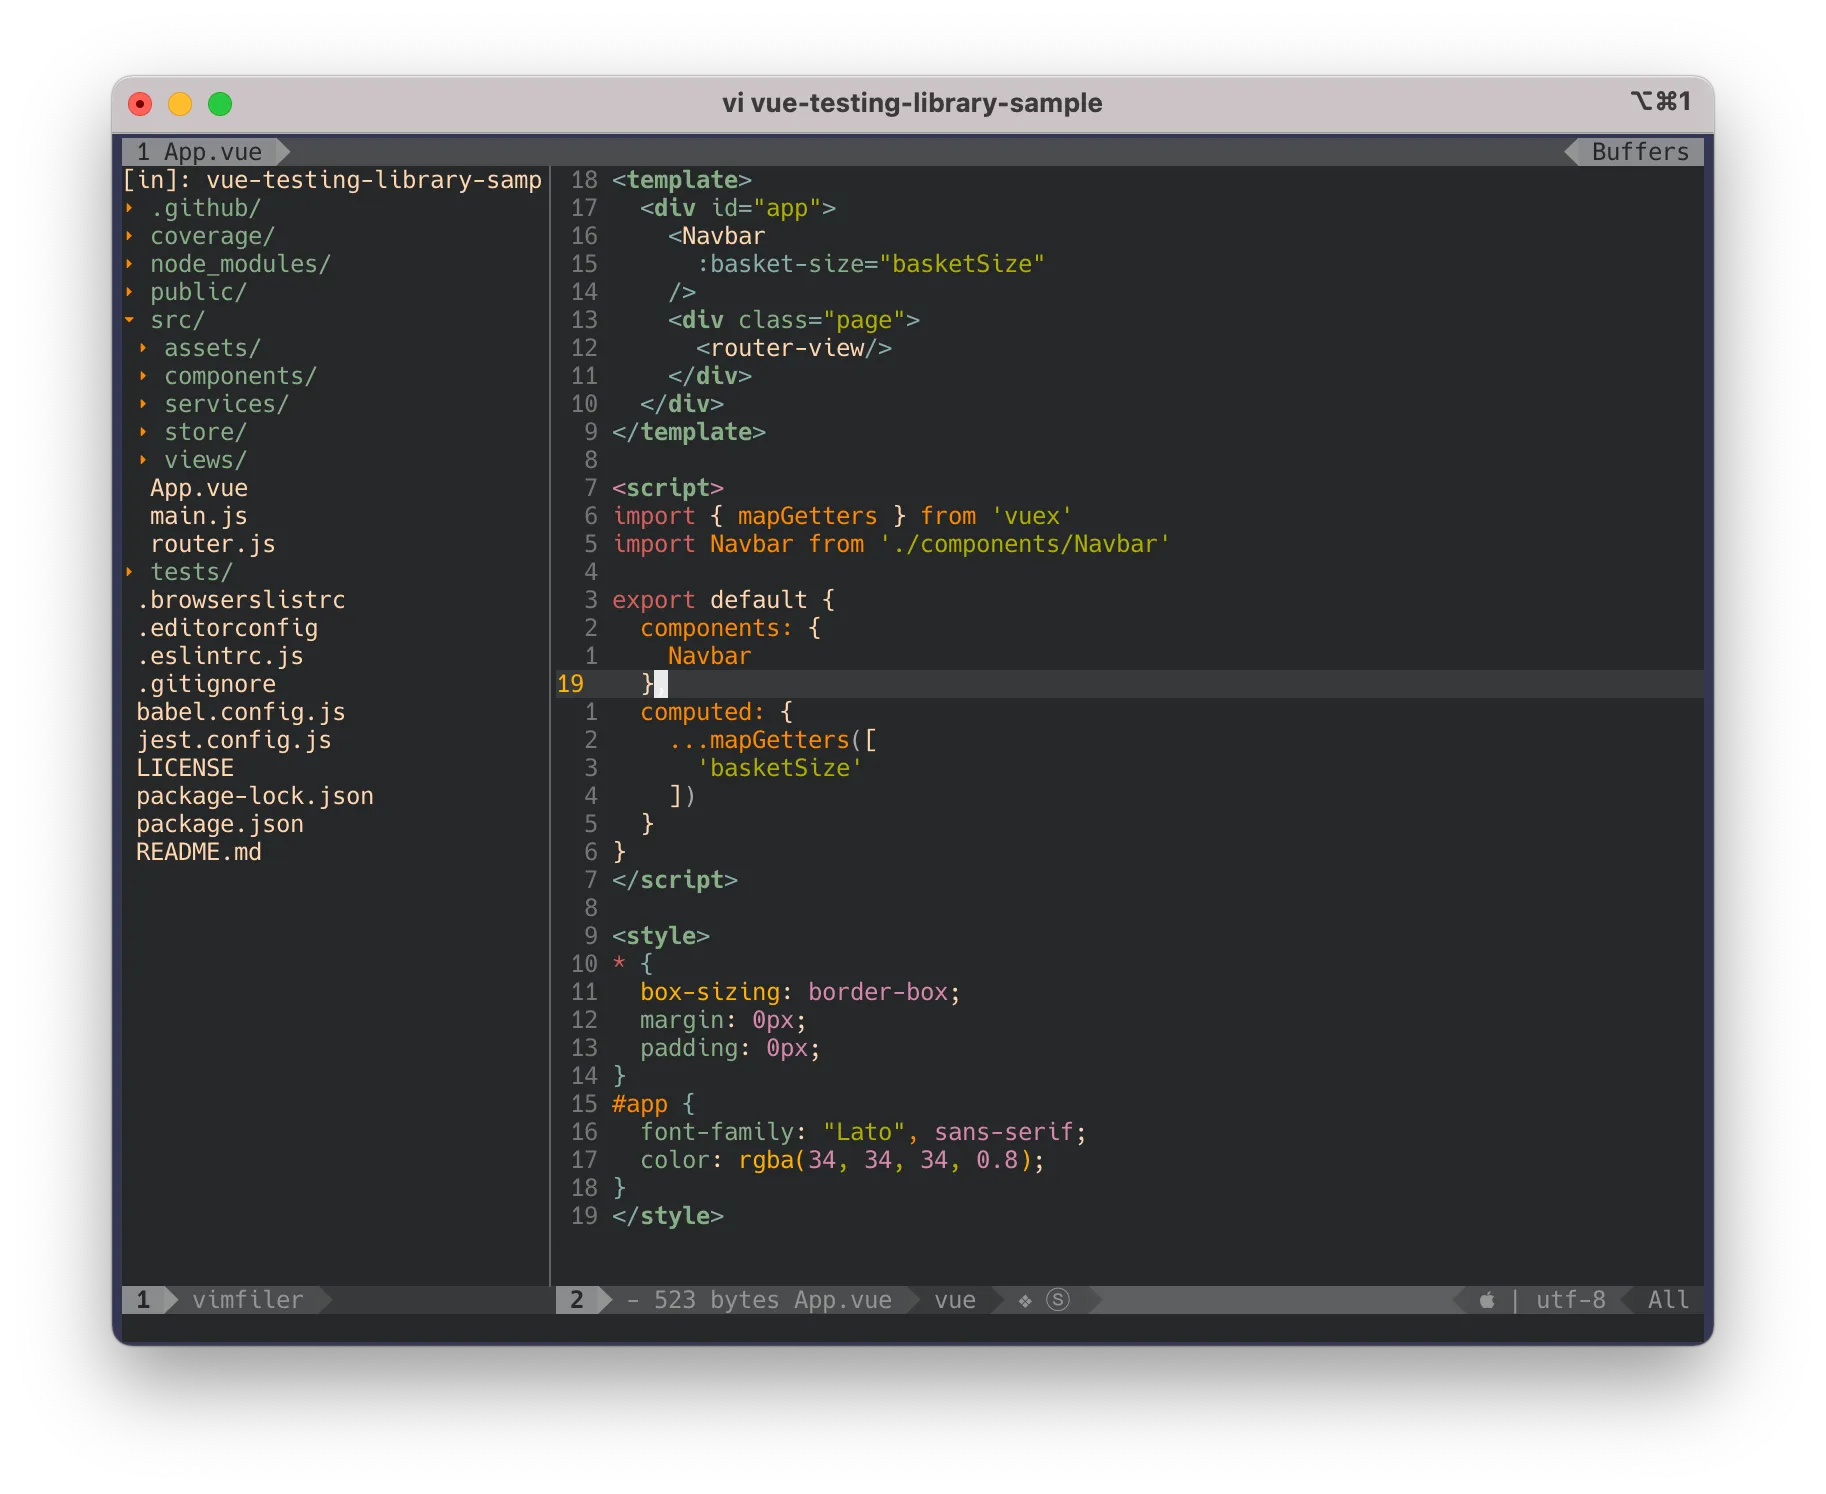Click the 'computed: {' line

coord(717,712)
